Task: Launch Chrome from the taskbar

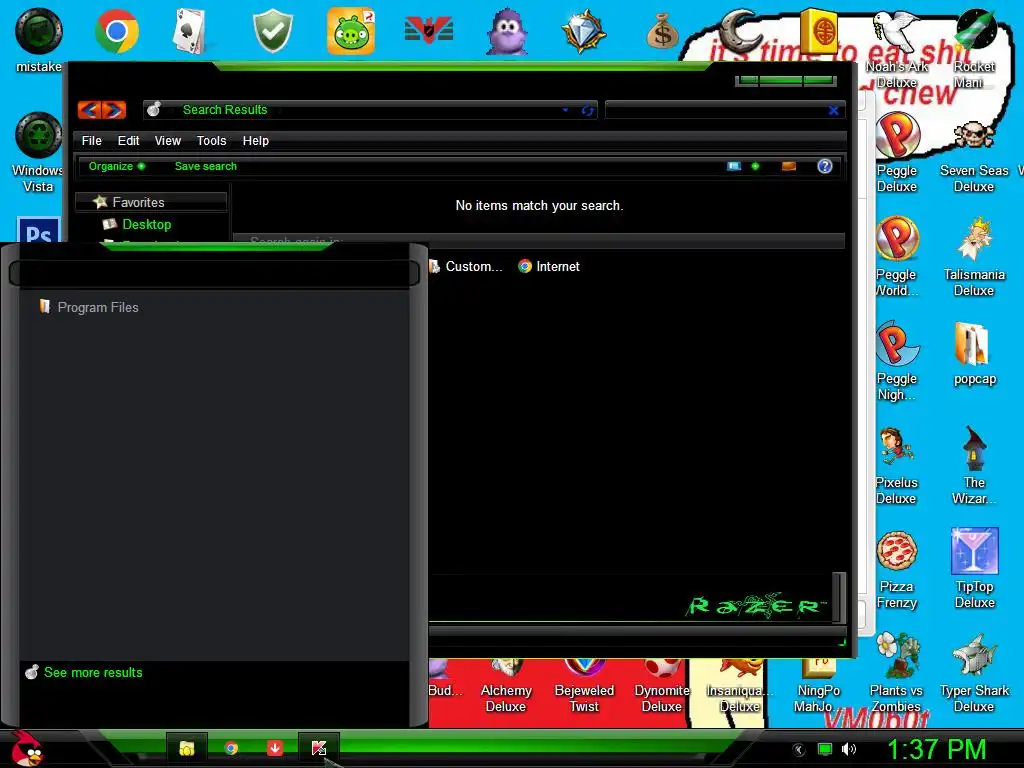Action: click(231, 748)
